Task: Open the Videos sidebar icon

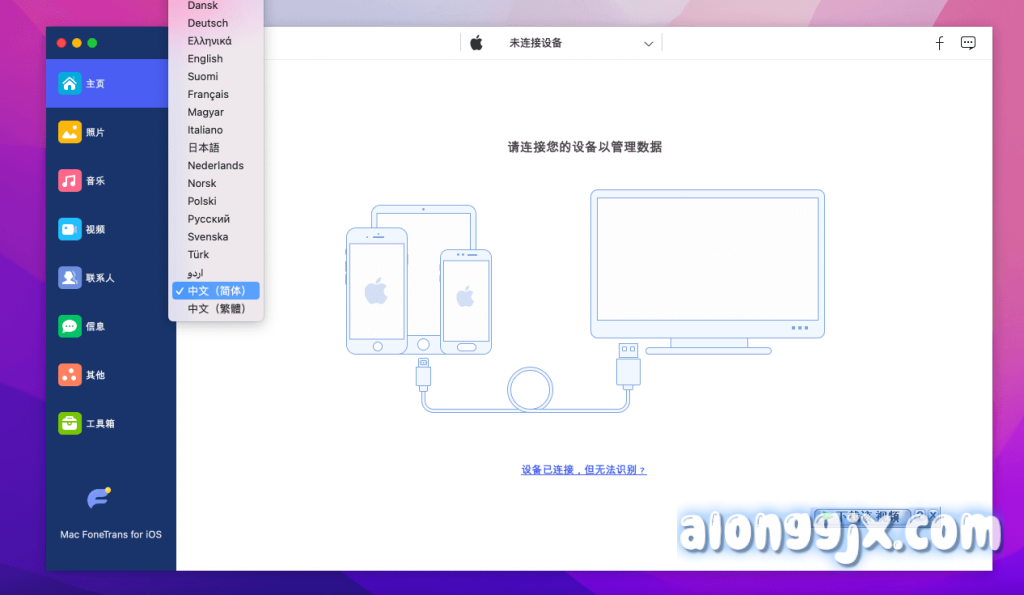Action: click(x=69, y=229)
